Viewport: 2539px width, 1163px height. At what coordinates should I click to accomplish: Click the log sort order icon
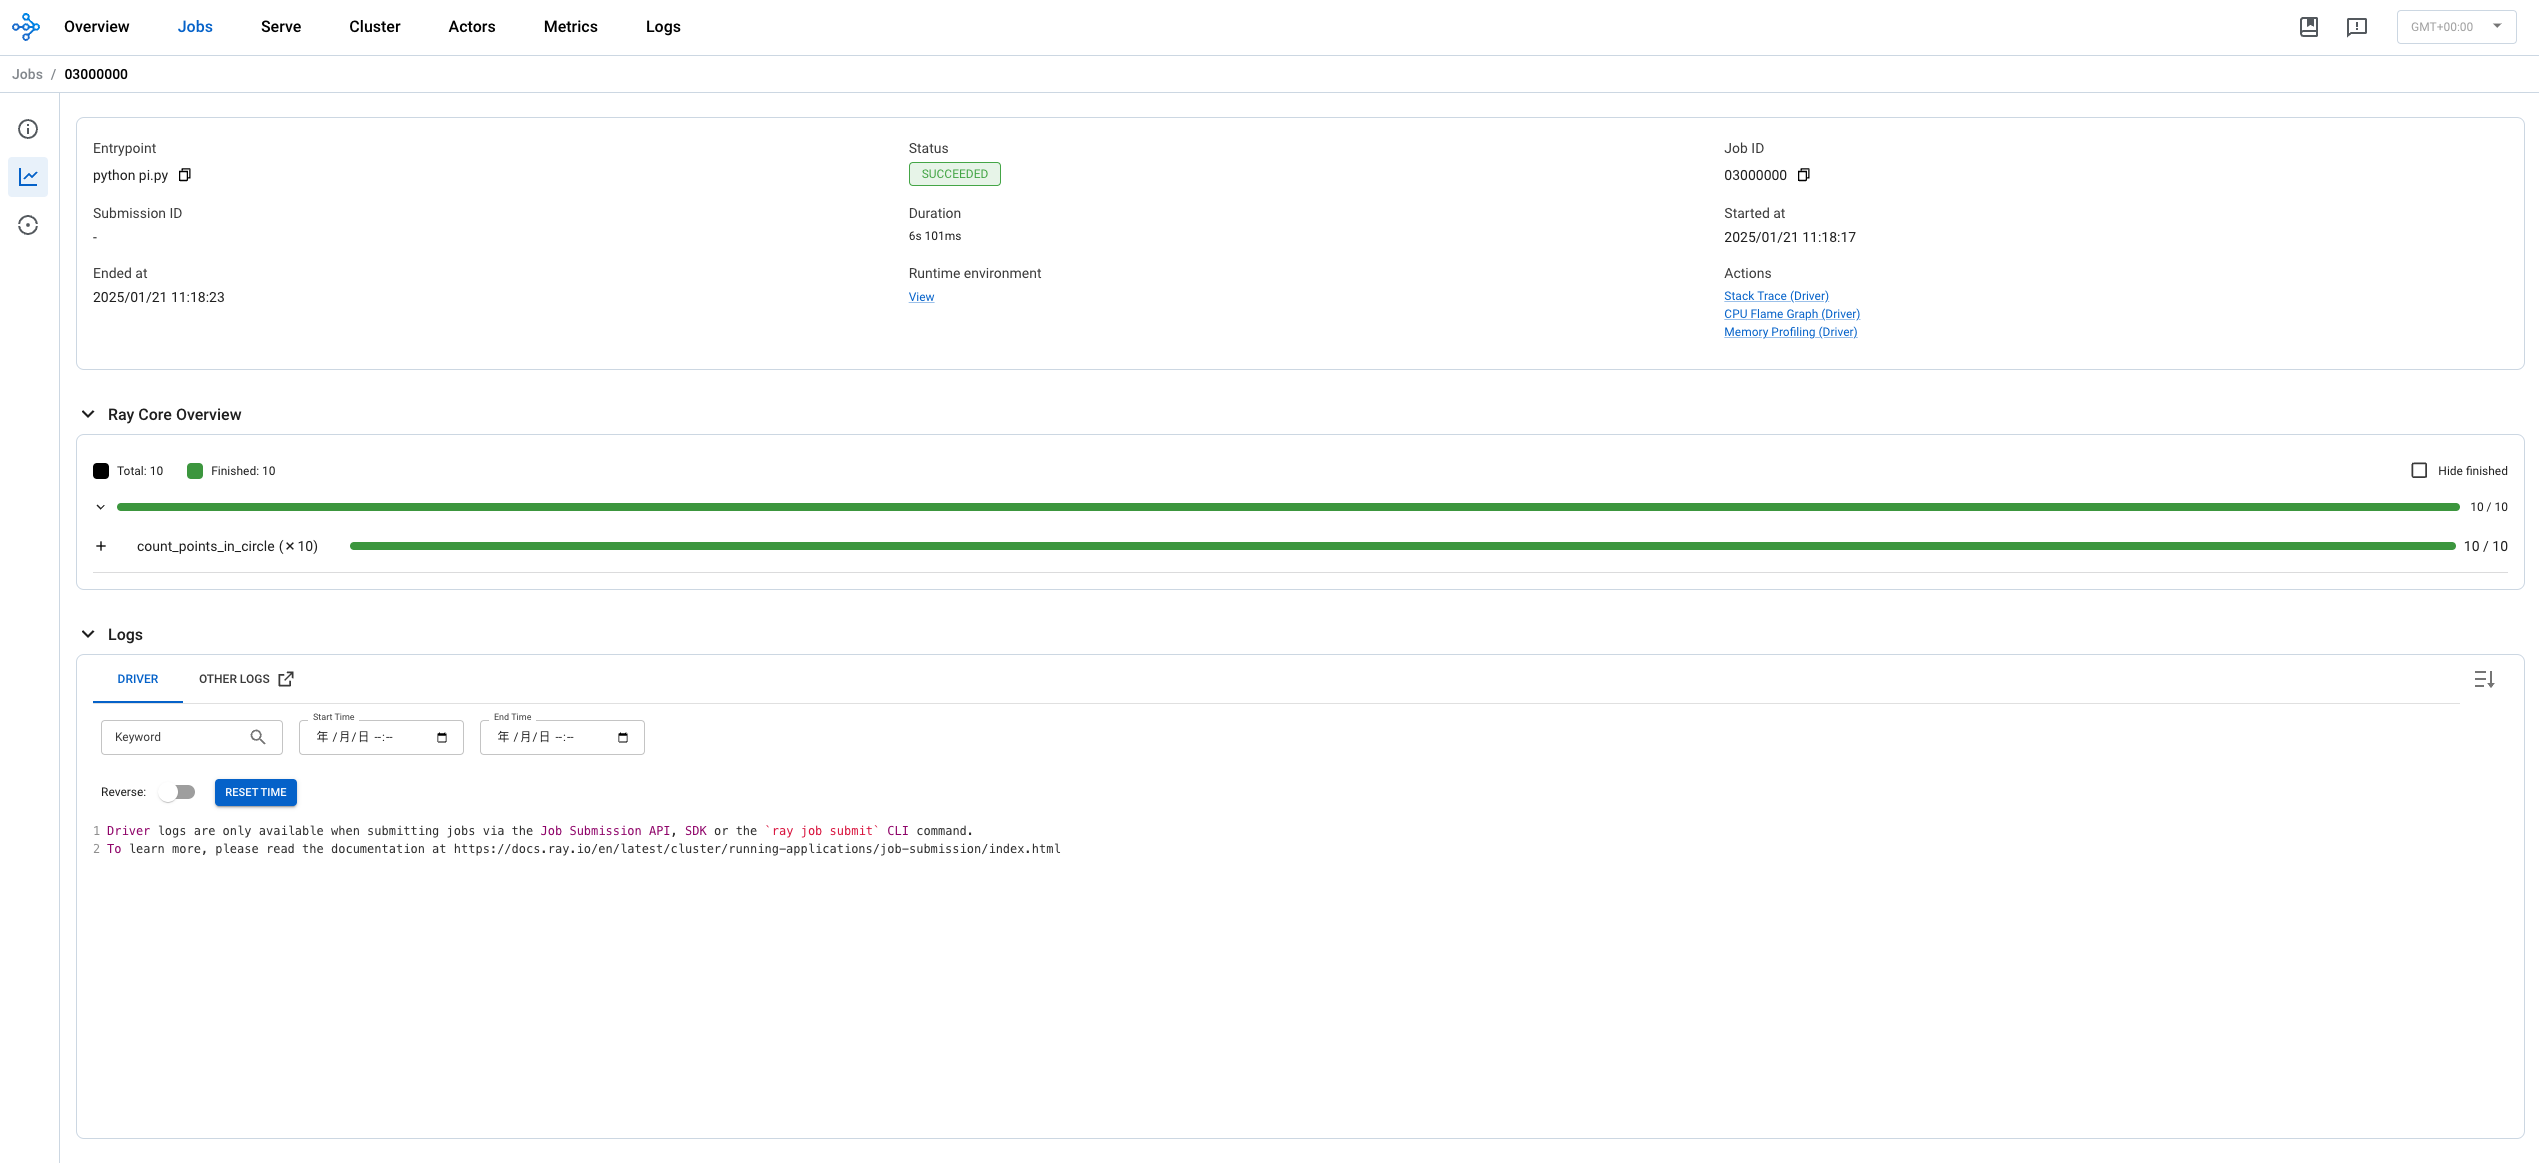tap(2484, 680)
